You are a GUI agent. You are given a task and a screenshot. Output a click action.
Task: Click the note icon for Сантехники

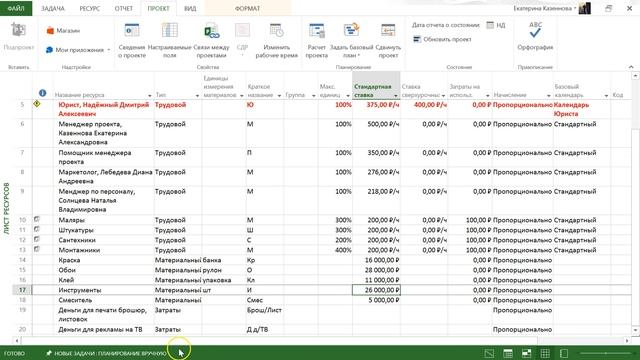[37, 239]
